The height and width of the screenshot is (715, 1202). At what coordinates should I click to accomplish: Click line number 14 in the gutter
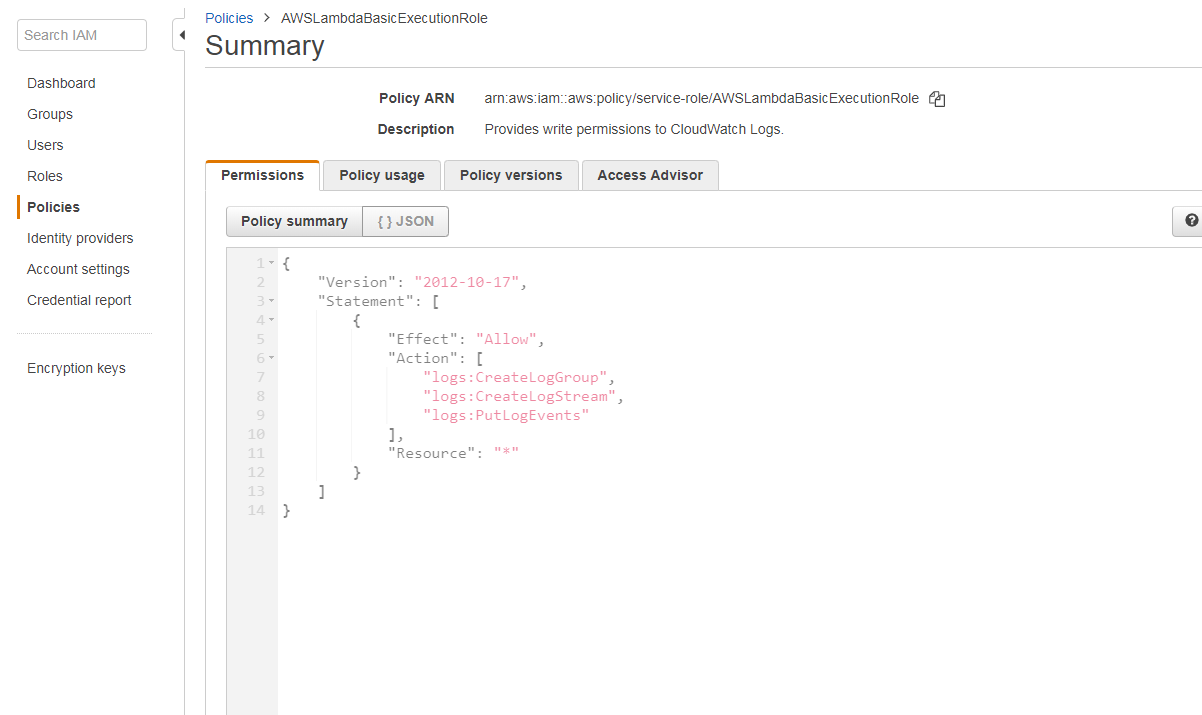pyautogui.click(x=256, y=510)
